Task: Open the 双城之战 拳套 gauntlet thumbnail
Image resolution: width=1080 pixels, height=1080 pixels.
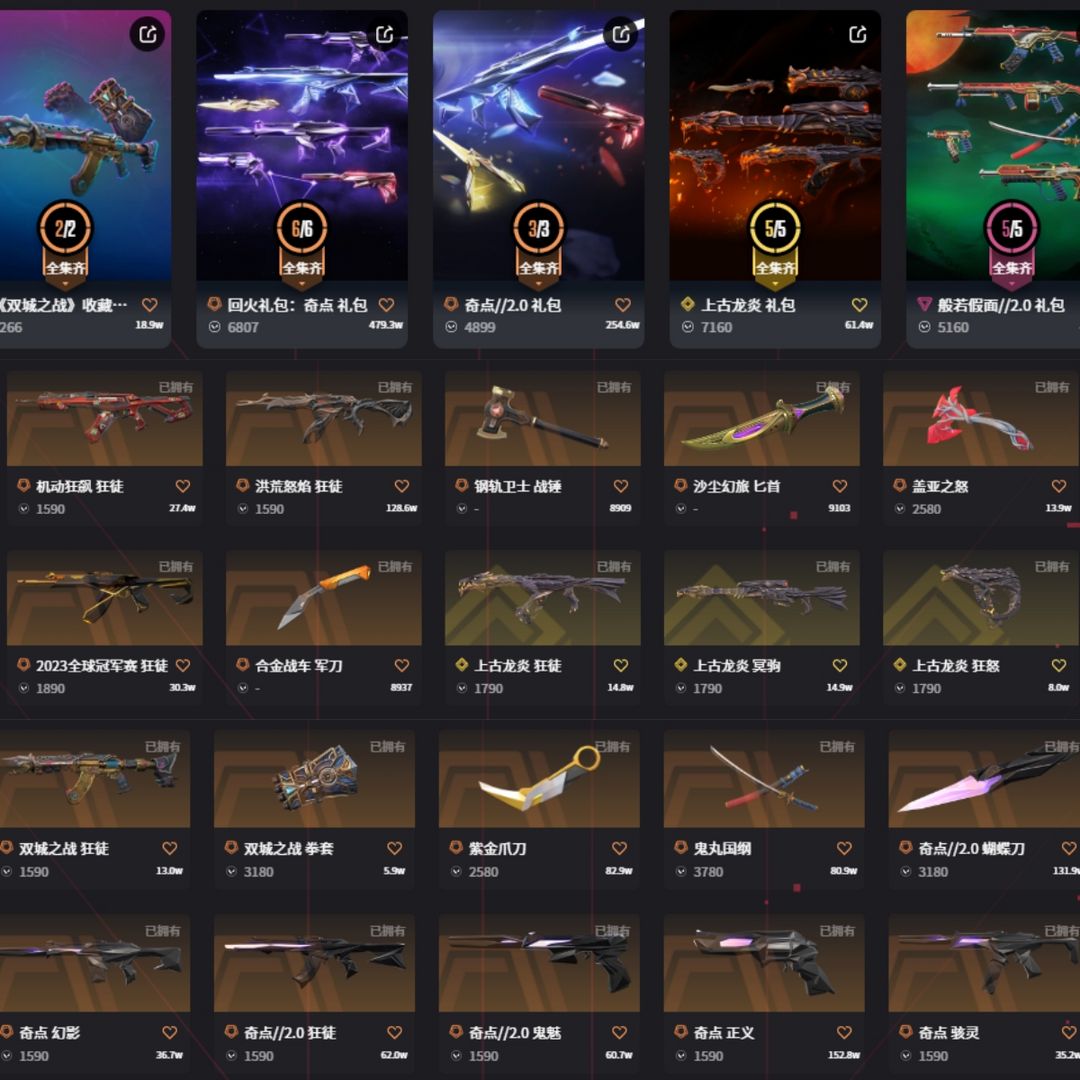Action: click(315, 780)
